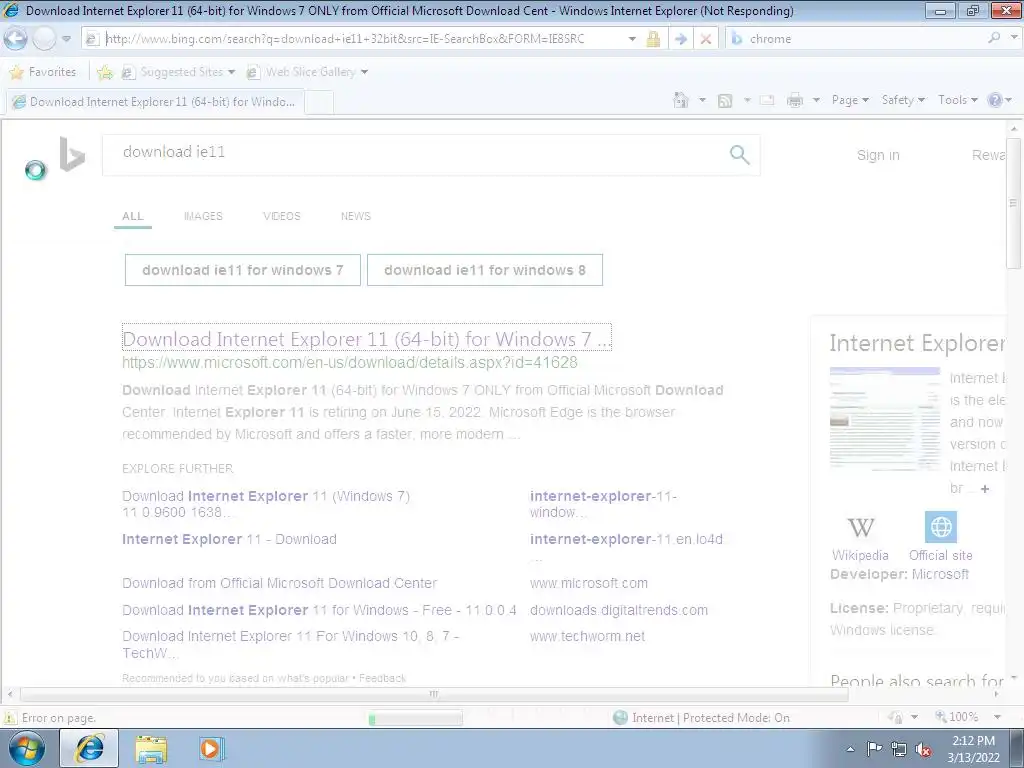Screen dimensions: 1024x768
Task: Open the Favorites button
Action: tap(43, 72)
